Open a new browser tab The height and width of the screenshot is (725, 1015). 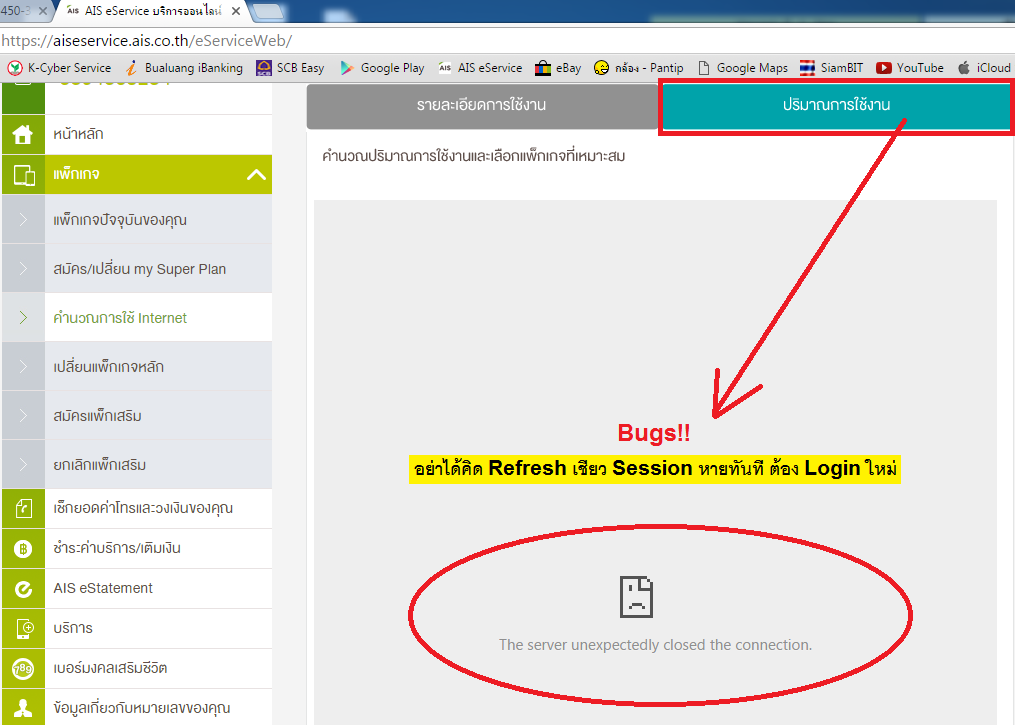[x=267, y=11]
